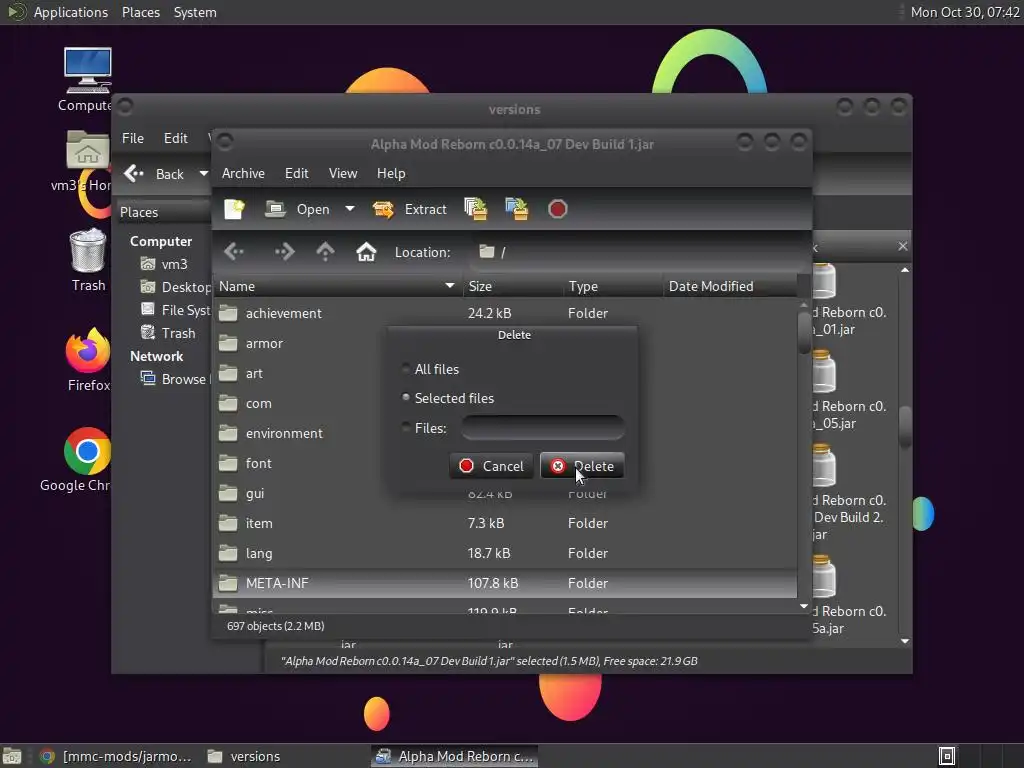
Task: Open the Help menu in archive manager
Action: coord(391,173)
